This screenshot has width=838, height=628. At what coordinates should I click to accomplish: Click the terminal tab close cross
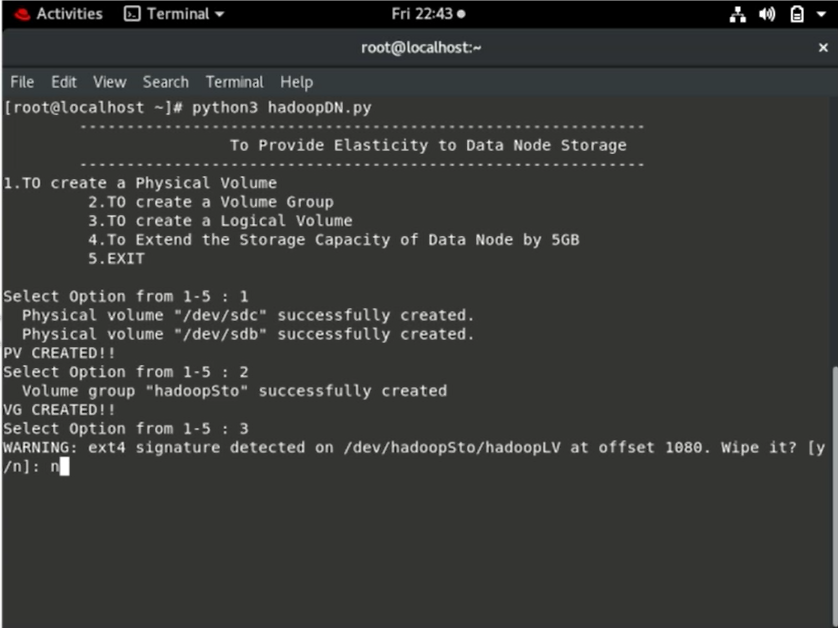coord(822,47)
